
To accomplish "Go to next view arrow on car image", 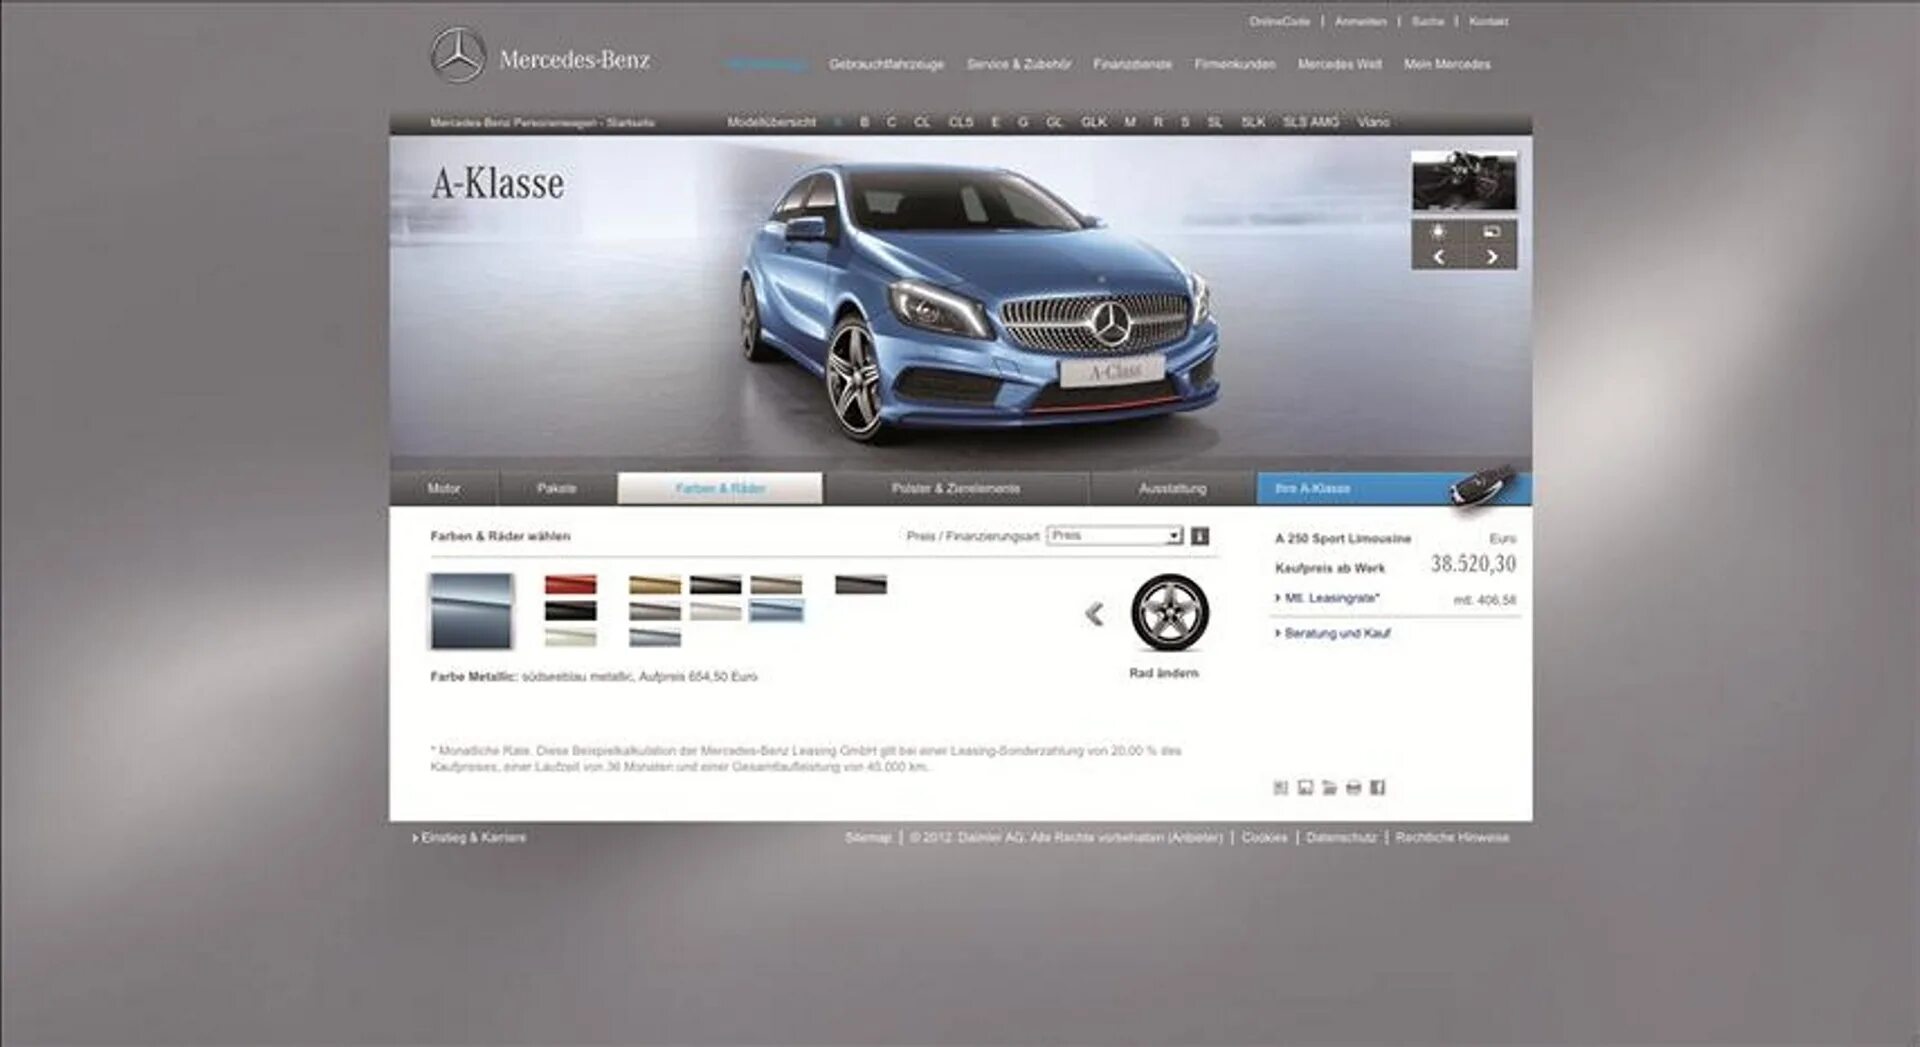I will tap(1491, 257).
